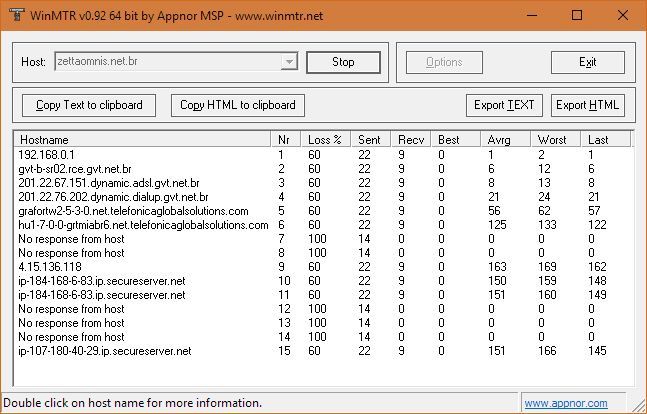Image resolution: width=647 pixels, height=414 pixels.
Task: Click Avrg value 125 in hop 6
Action: (497, 225)
